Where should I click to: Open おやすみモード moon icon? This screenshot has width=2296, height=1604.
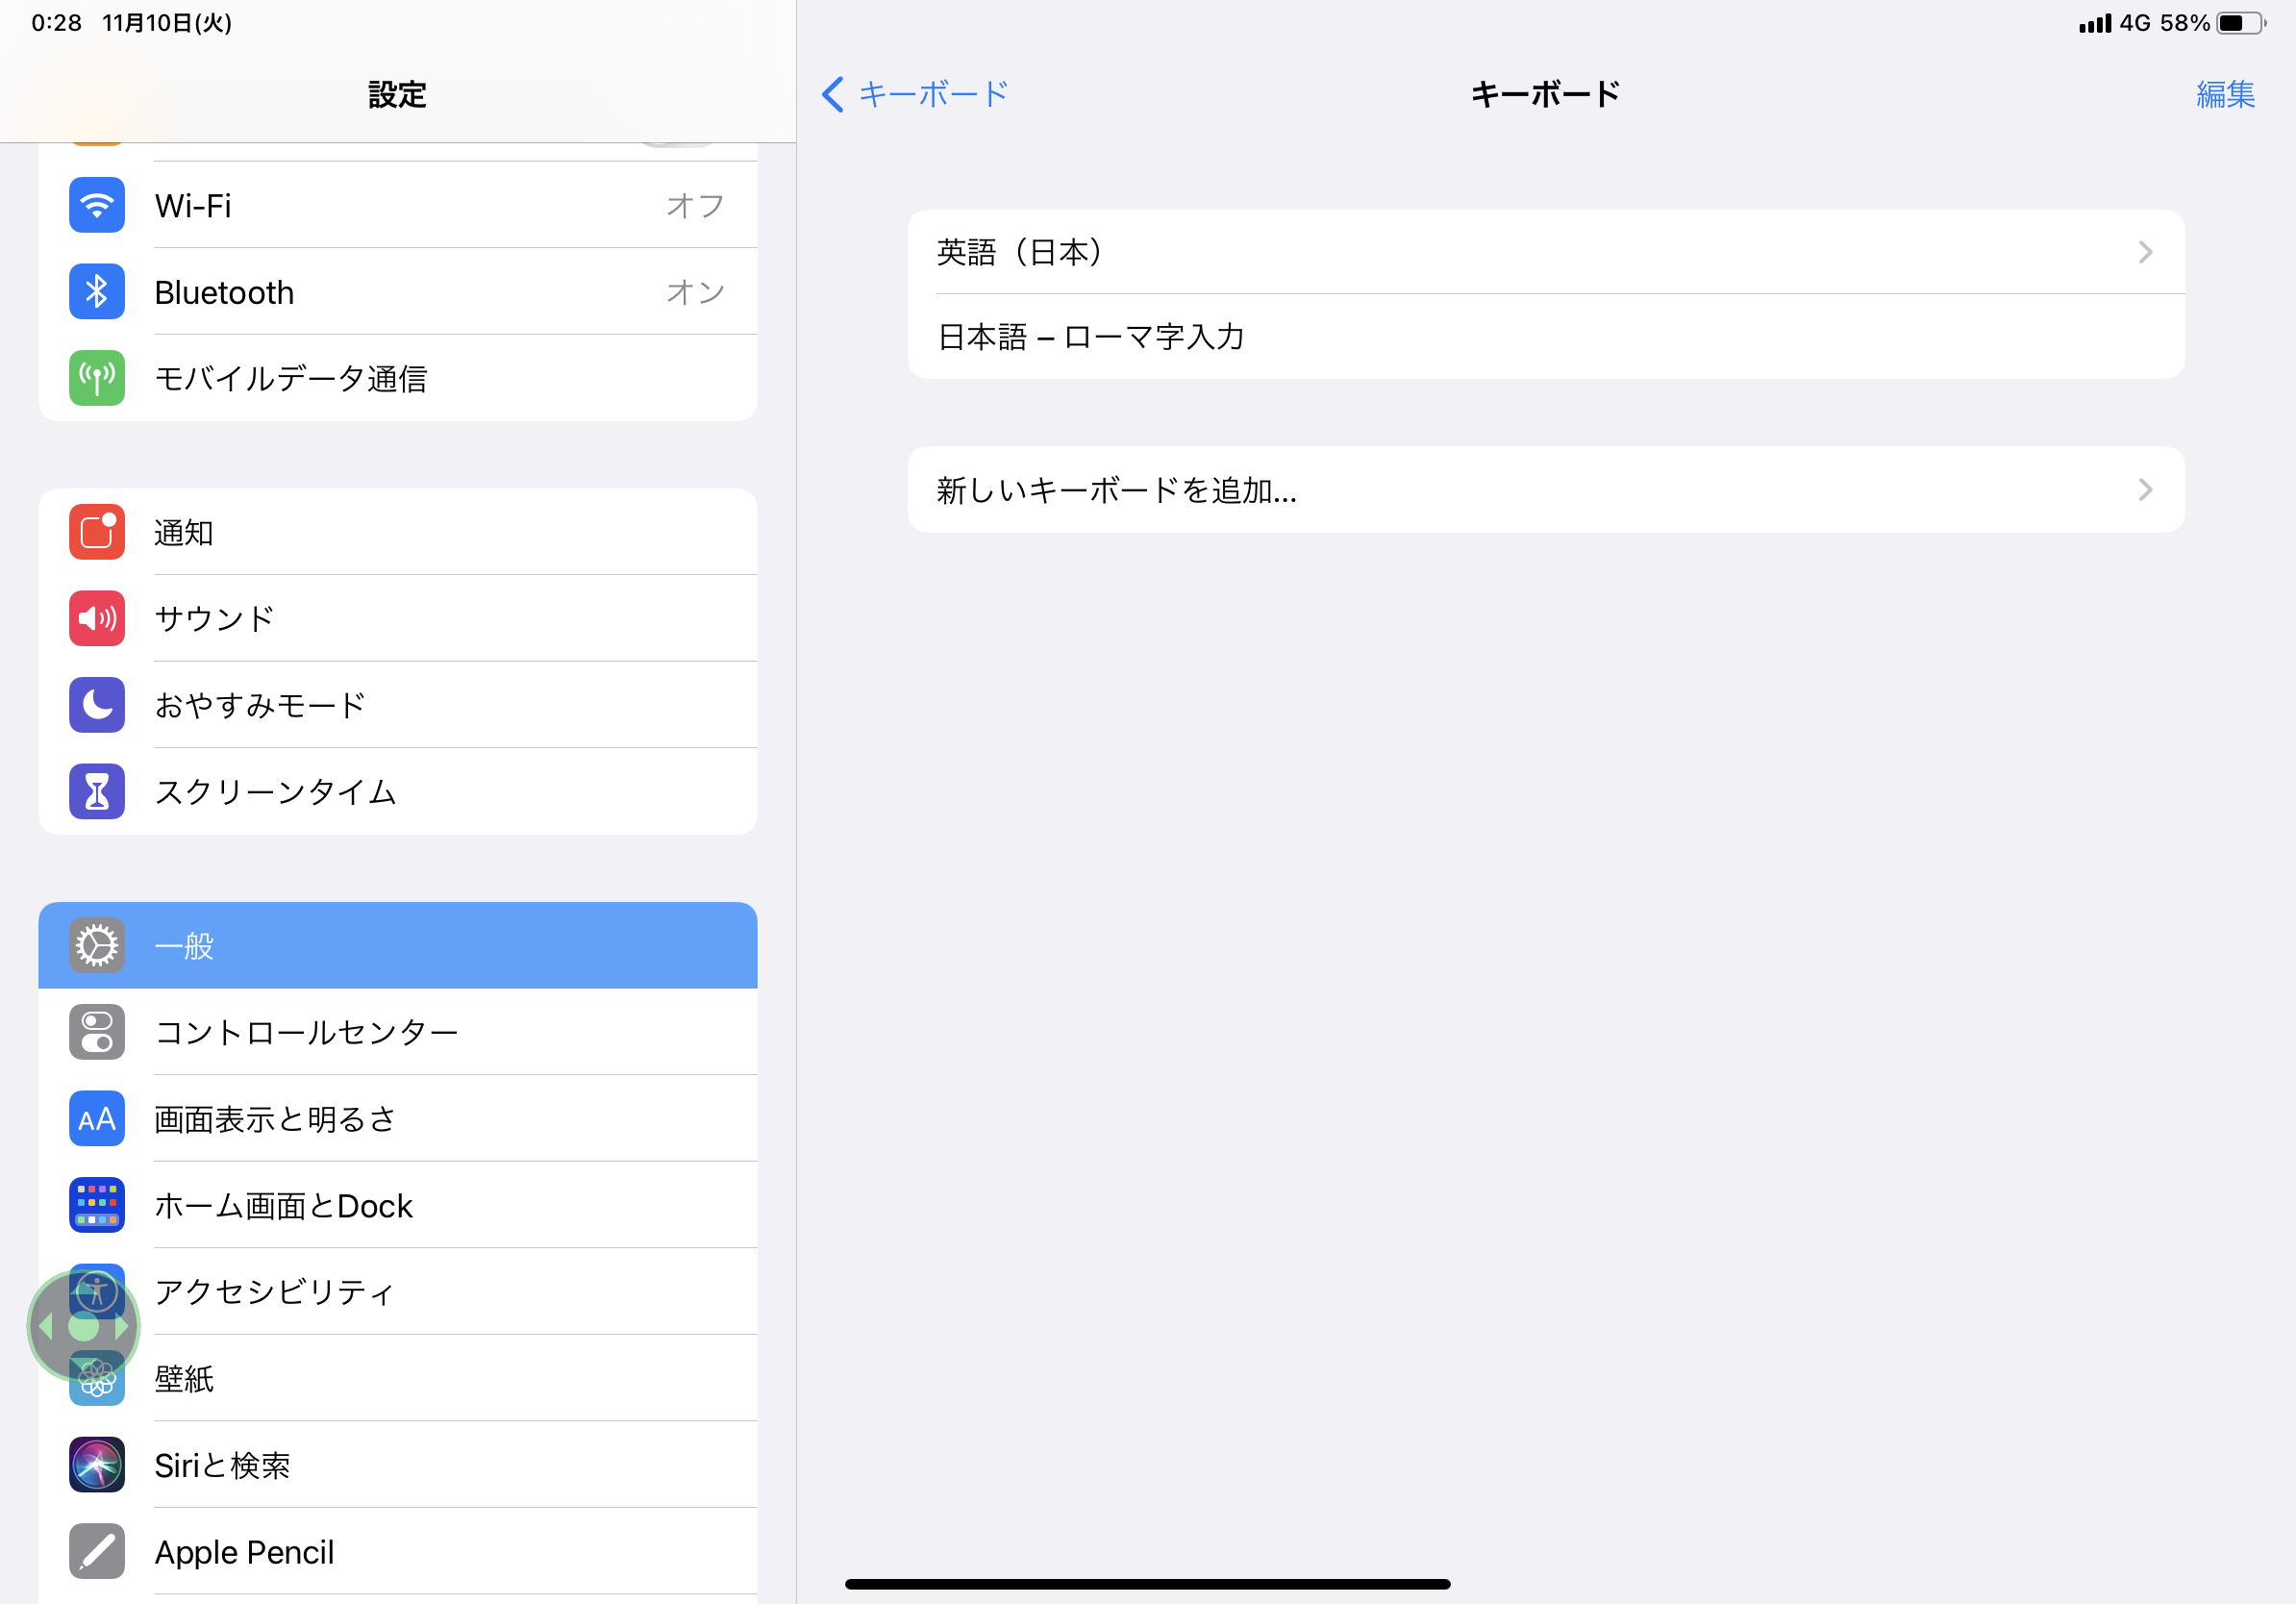(97, 705)
